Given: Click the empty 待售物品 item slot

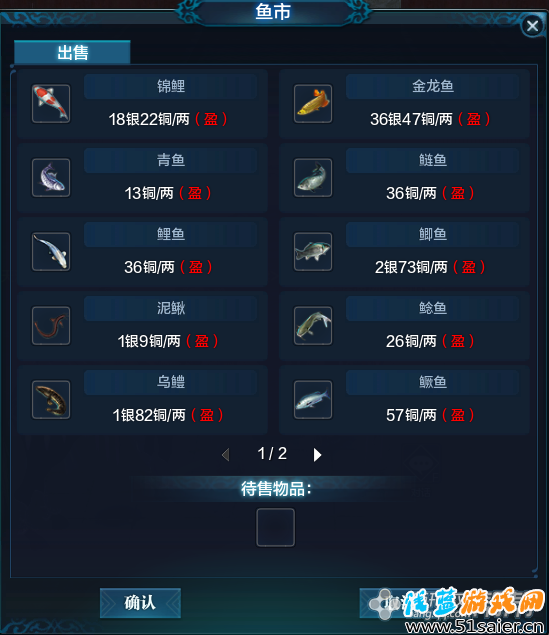Looking at the screenshot, I should tap(276, 527).
